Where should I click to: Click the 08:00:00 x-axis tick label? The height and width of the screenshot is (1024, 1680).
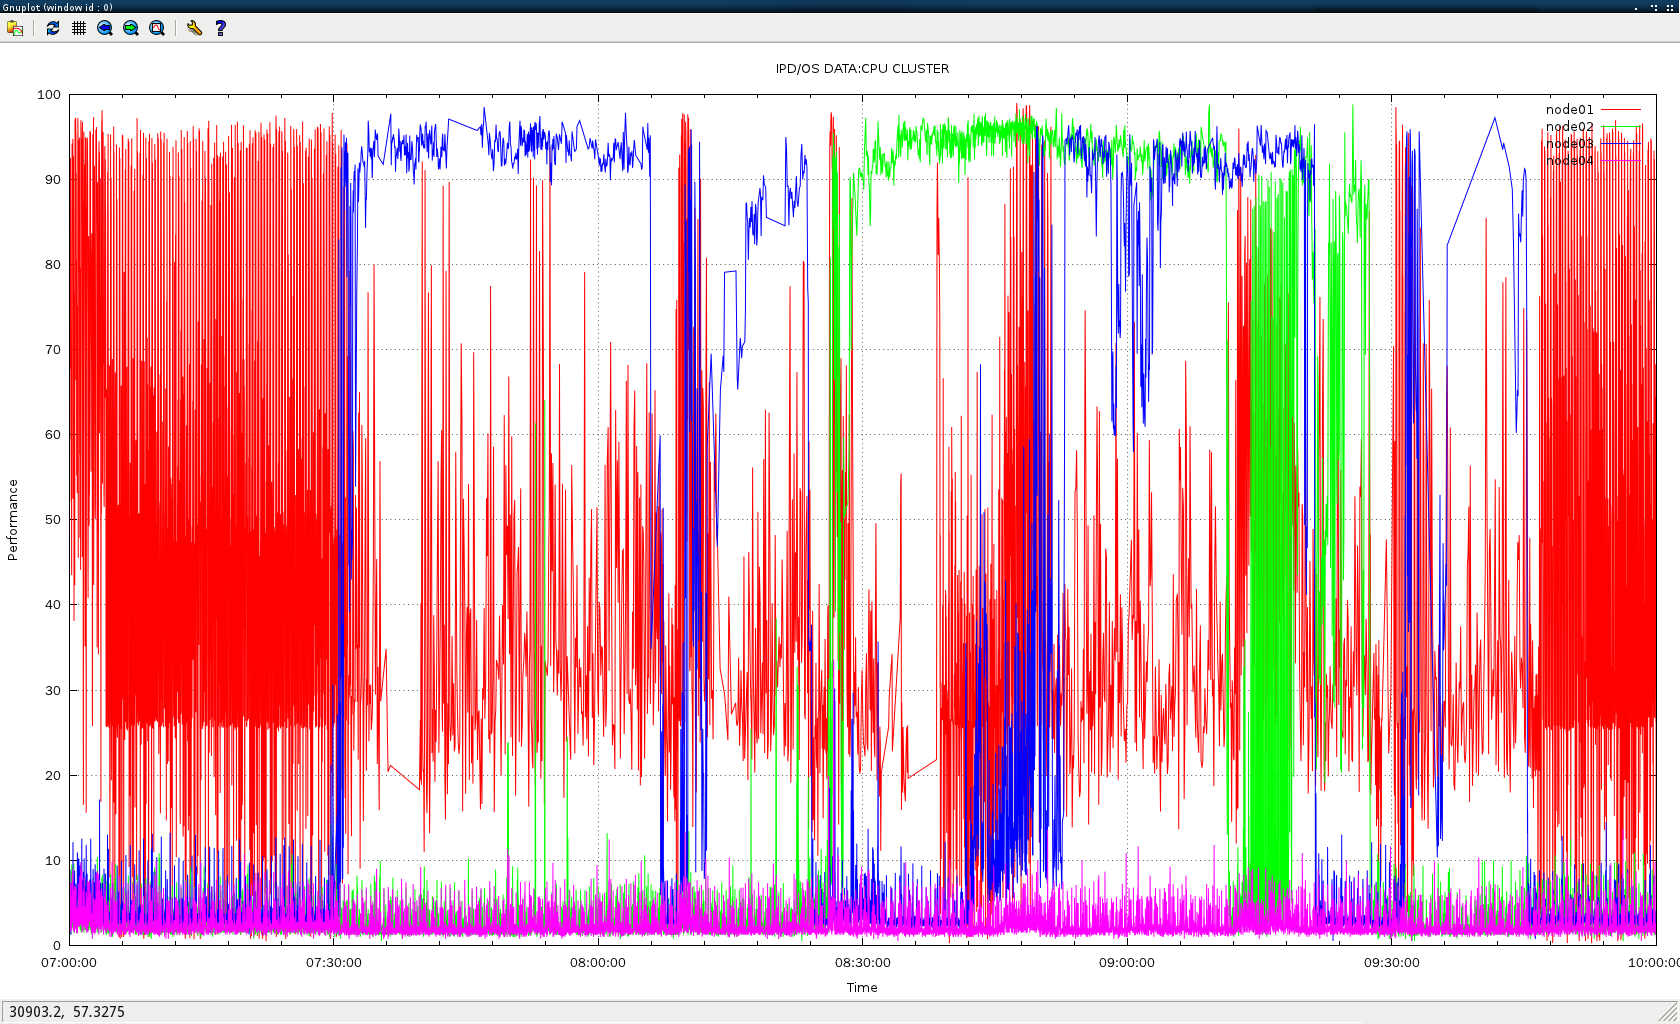(598, 963)
